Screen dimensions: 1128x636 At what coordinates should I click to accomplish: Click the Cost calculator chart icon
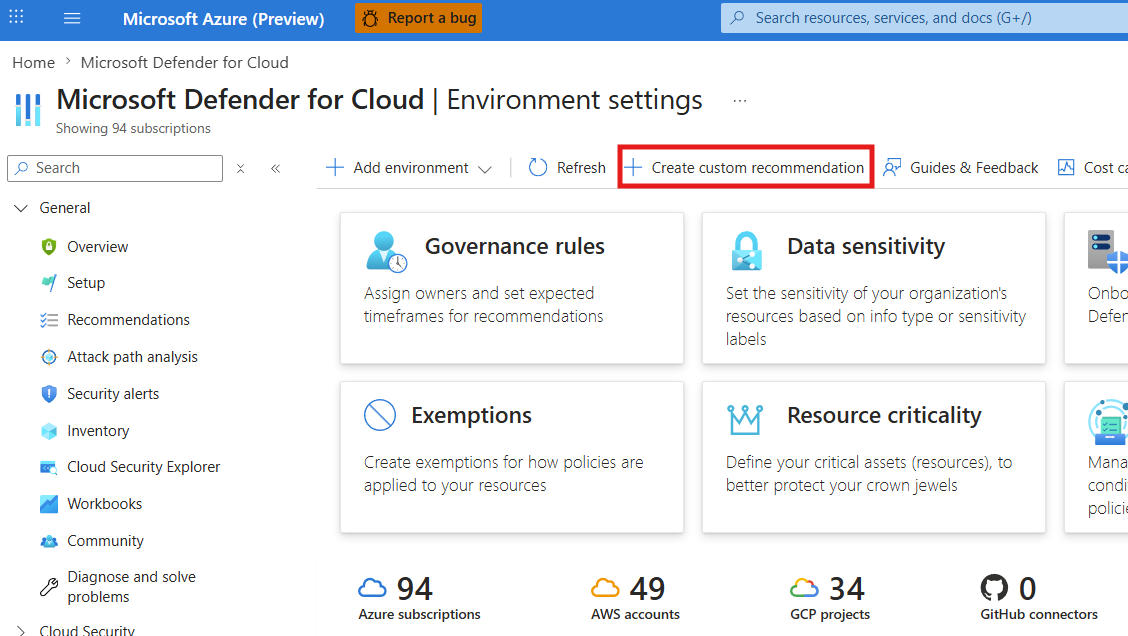pos(1065,168)
